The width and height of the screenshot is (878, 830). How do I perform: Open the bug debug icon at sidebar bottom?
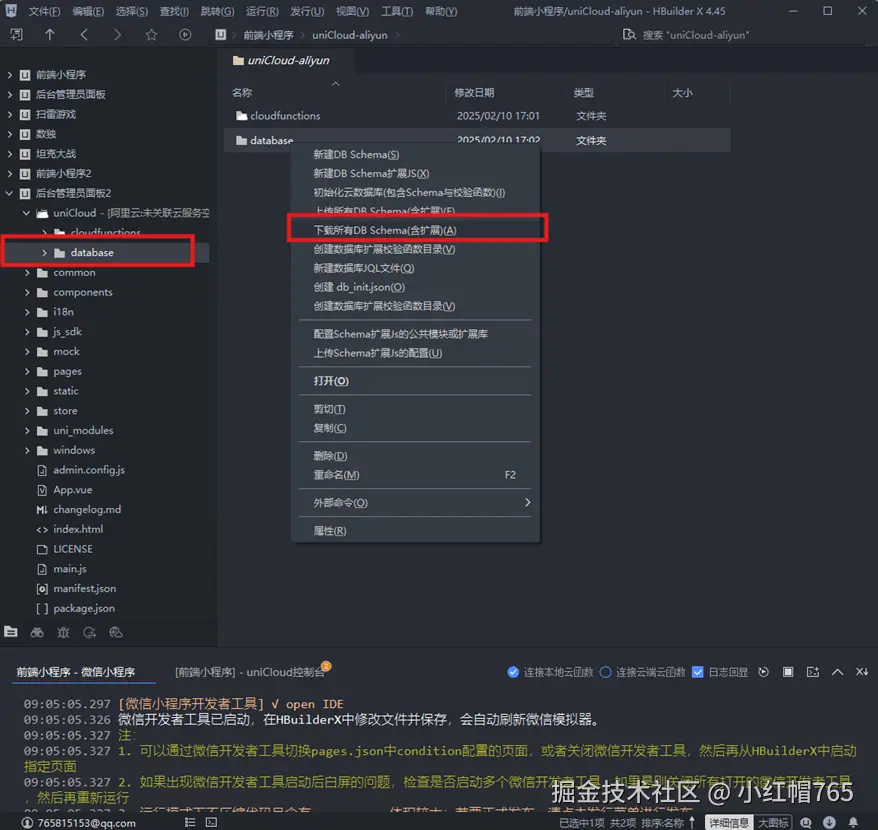pyautogui.click(x=63, y=632)
